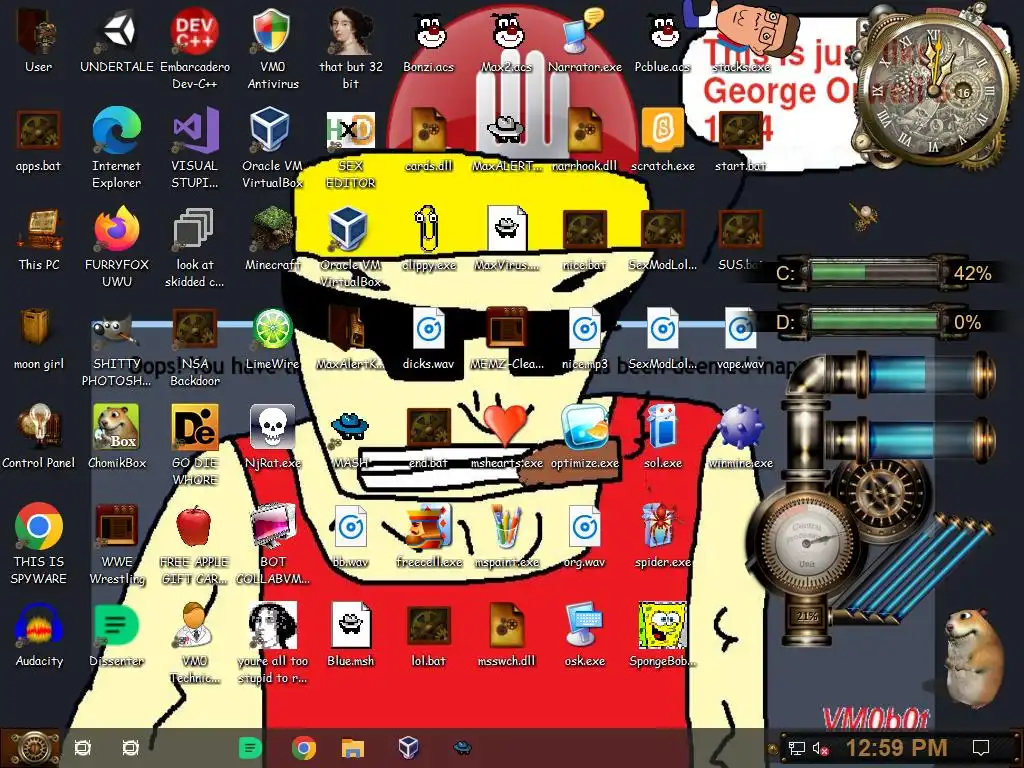Open This PC desktop icon
Viewport: 1024px width, 768px height.
39,230
